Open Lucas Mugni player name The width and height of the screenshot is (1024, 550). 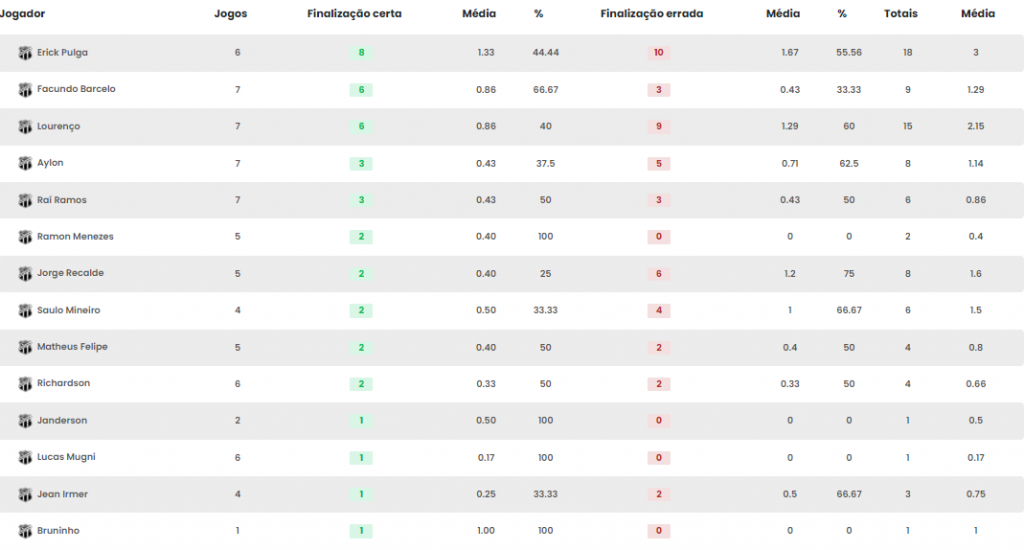tap(66, 457)
